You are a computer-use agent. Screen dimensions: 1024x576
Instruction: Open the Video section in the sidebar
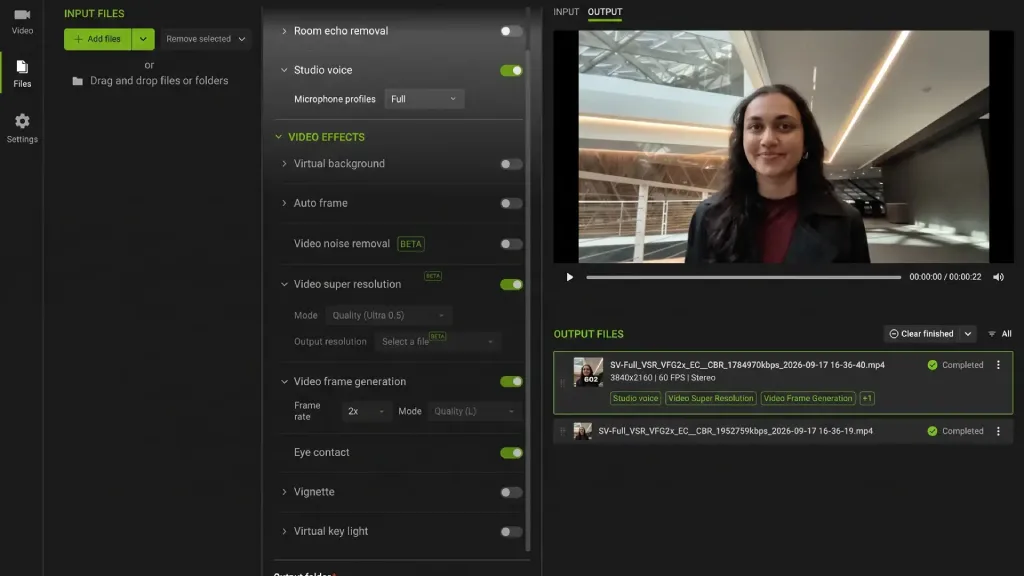tap(22, 22)
